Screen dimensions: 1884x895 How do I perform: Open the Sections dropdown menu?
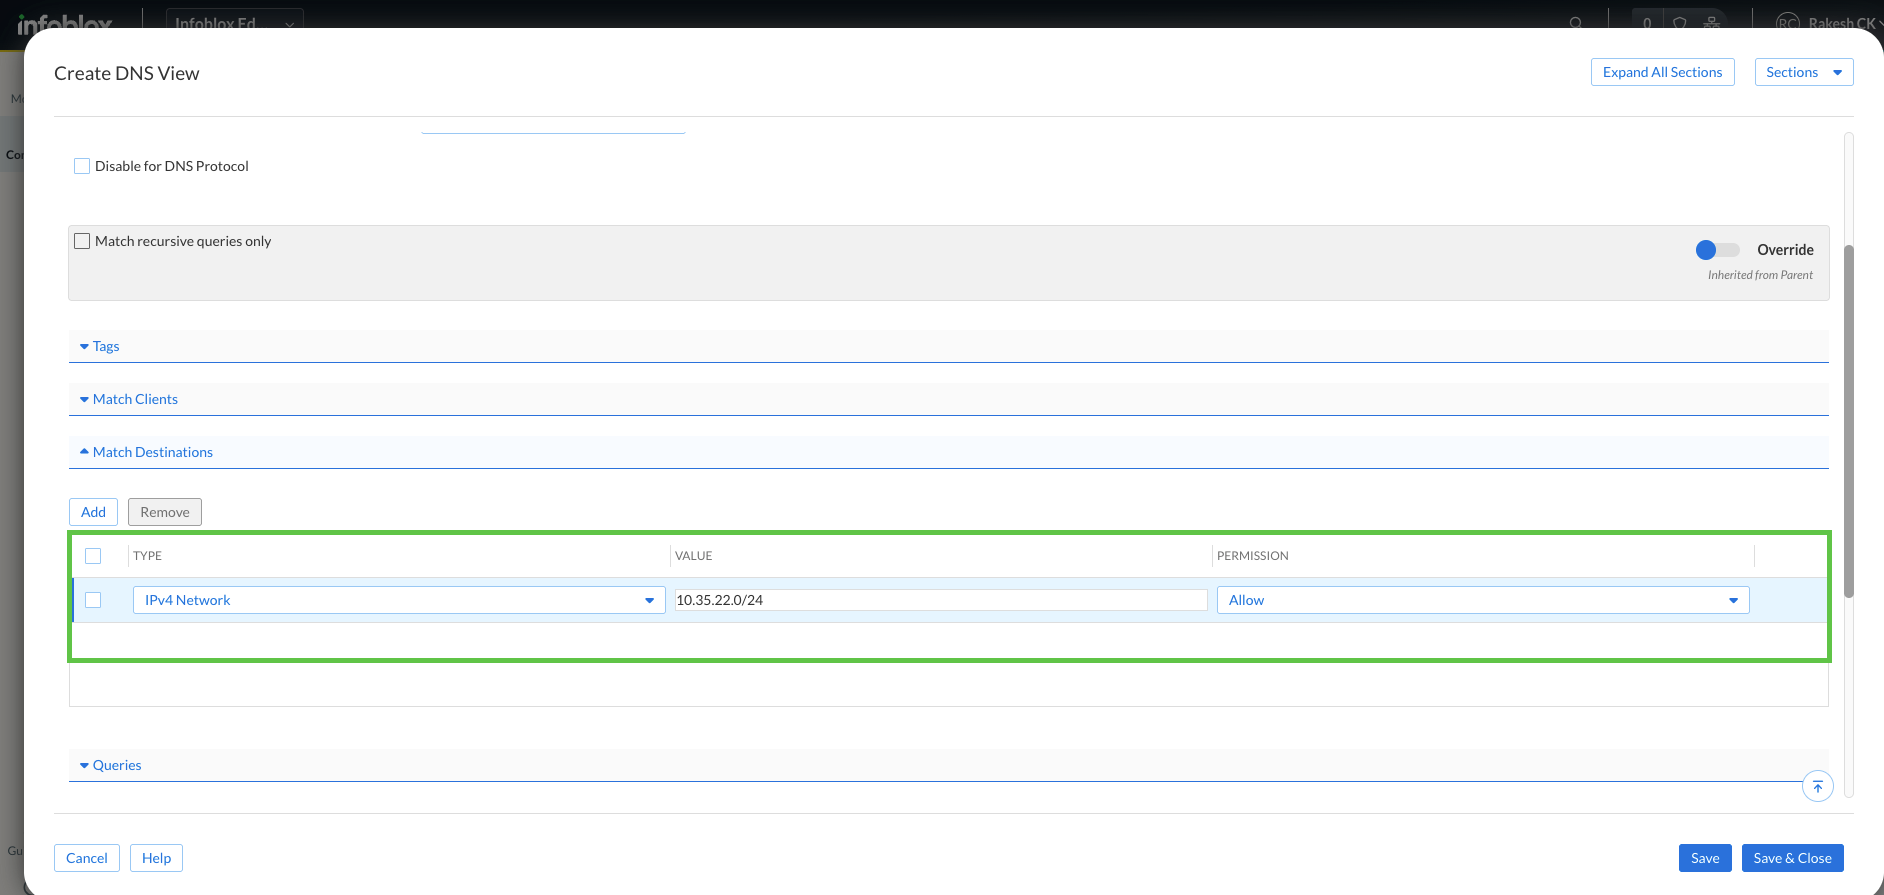1803,72
